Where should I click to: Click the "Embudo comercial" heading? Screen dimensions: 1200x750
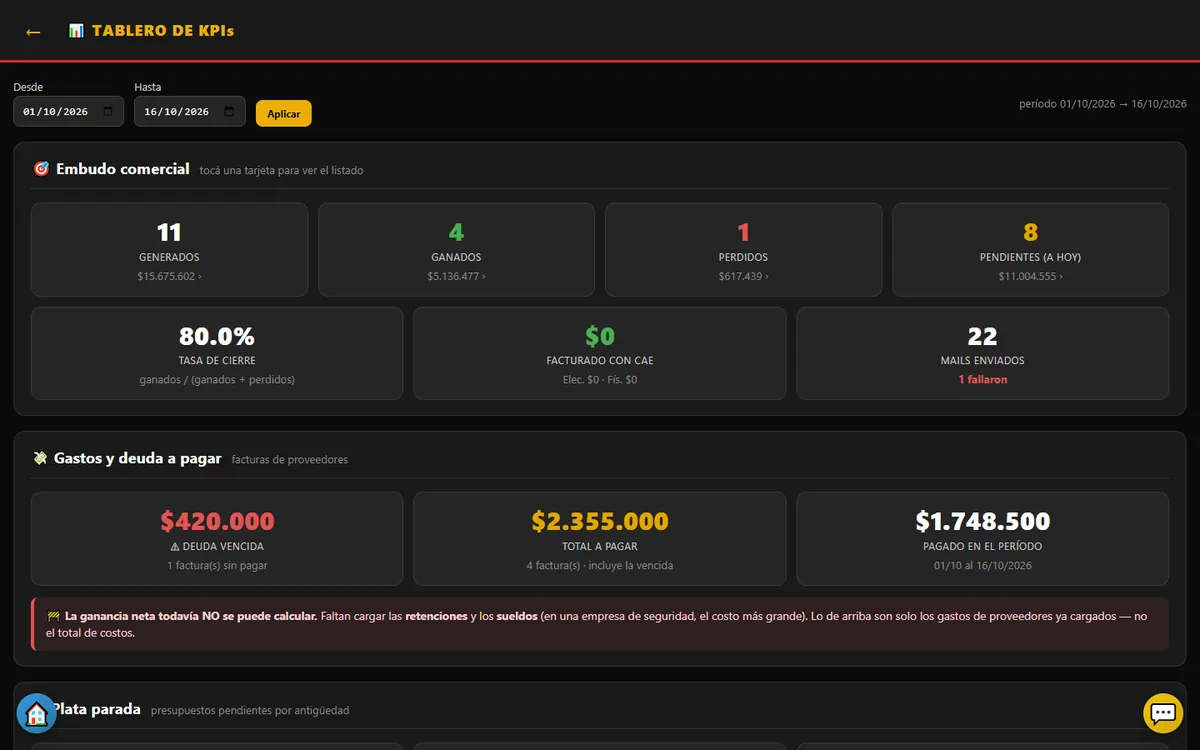click(123, 169)
